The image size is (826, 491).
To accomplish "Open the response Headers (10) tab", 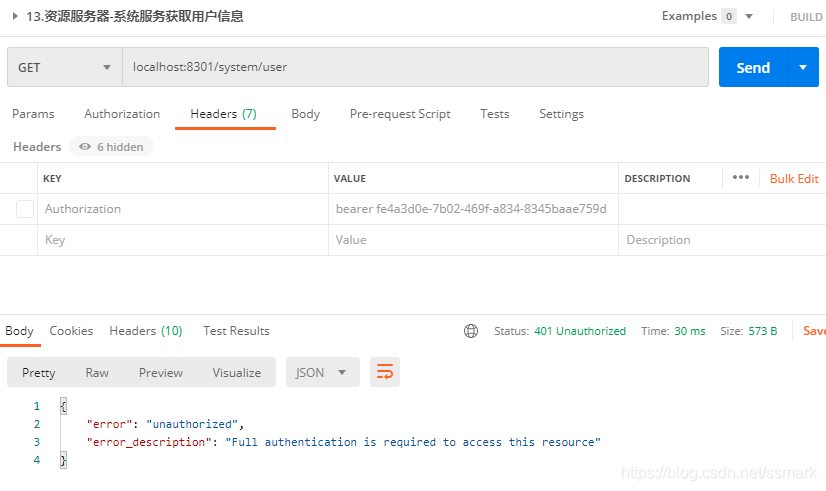I will point(146,331).
